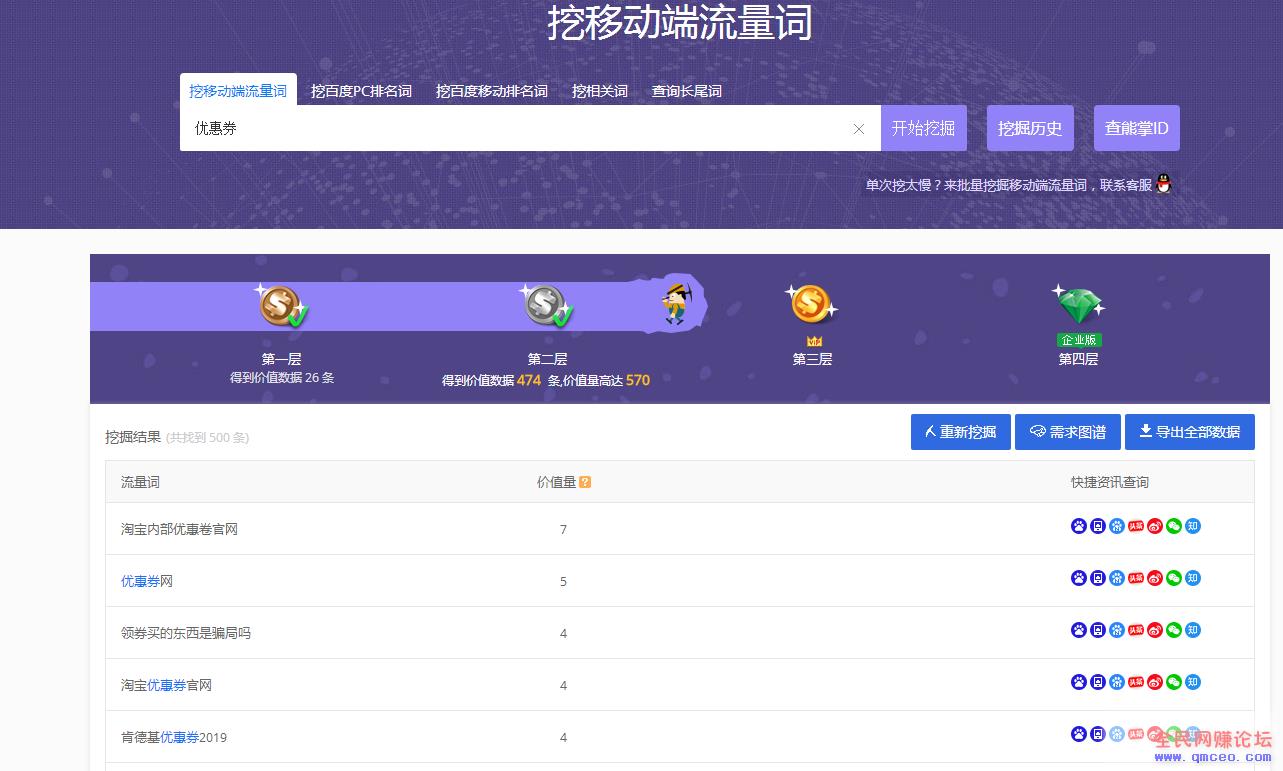The image size is (1283, 771).
Task: Click the 第一层 bronze coin icon
Action: [283, 305]
